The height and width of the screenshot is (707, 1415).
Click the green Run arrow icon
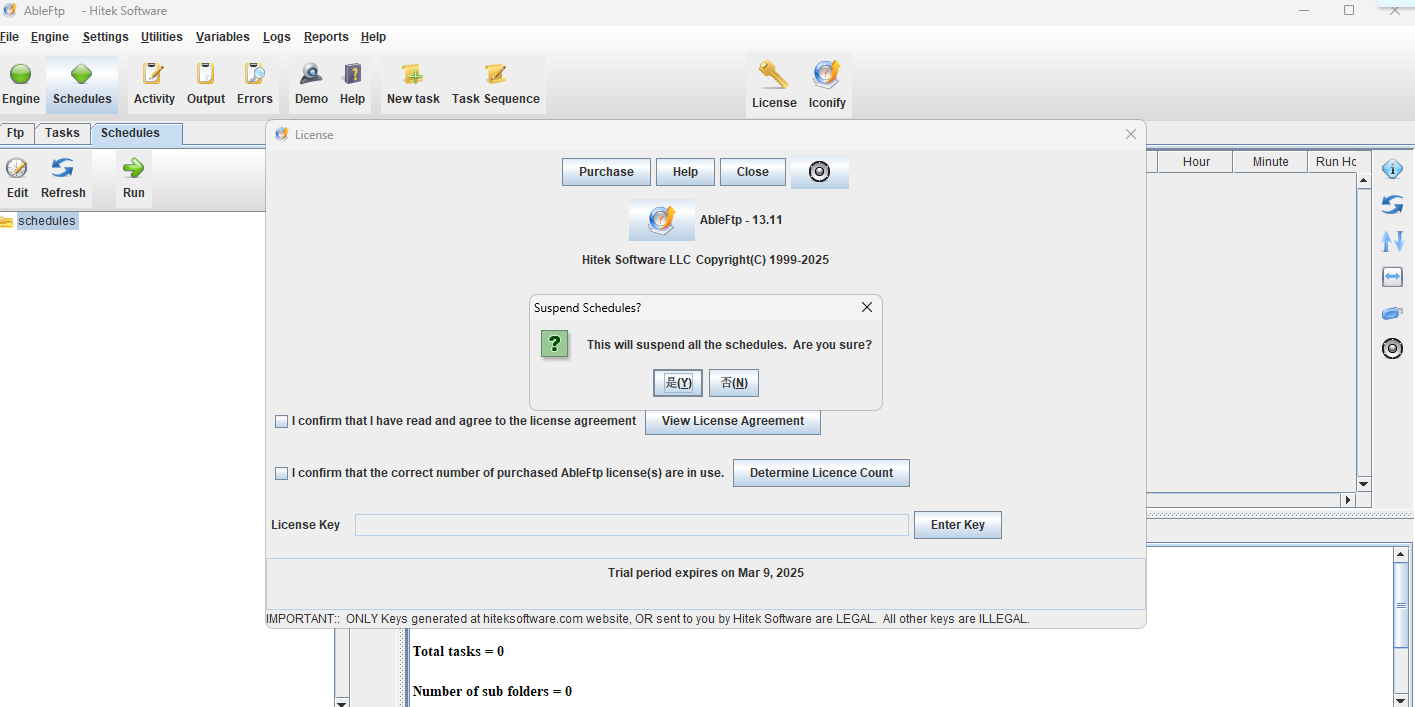click(133, 168)
